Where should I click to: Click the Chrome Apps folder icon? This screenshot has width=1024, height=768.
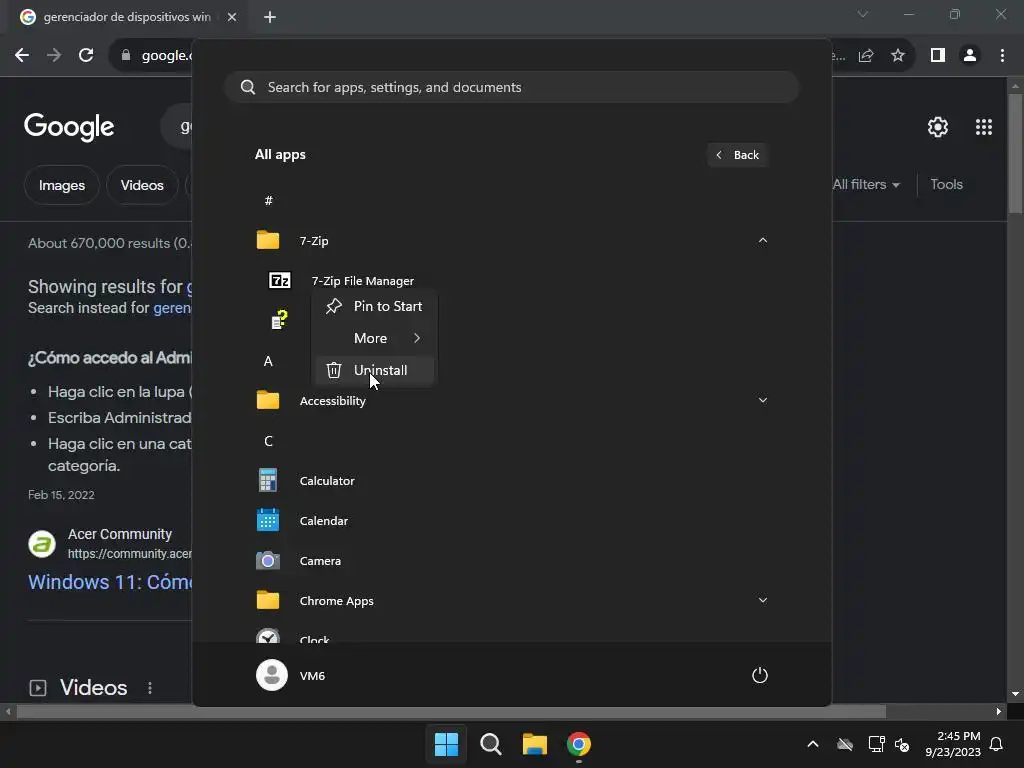pos(268,600)
